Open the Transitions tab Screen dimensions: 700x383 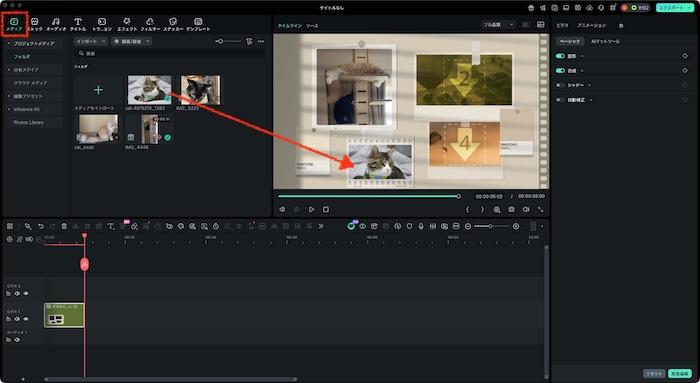pyautogui.click(x=102, y=25)
